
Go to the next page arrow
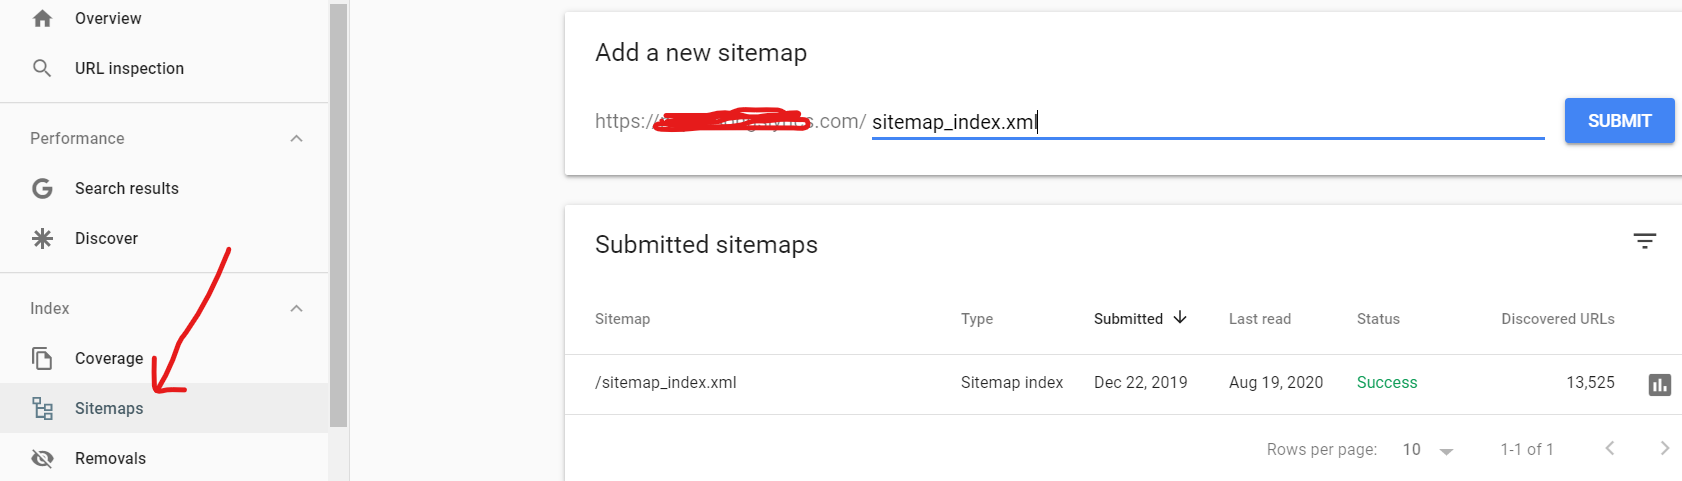pos(1665,448)
